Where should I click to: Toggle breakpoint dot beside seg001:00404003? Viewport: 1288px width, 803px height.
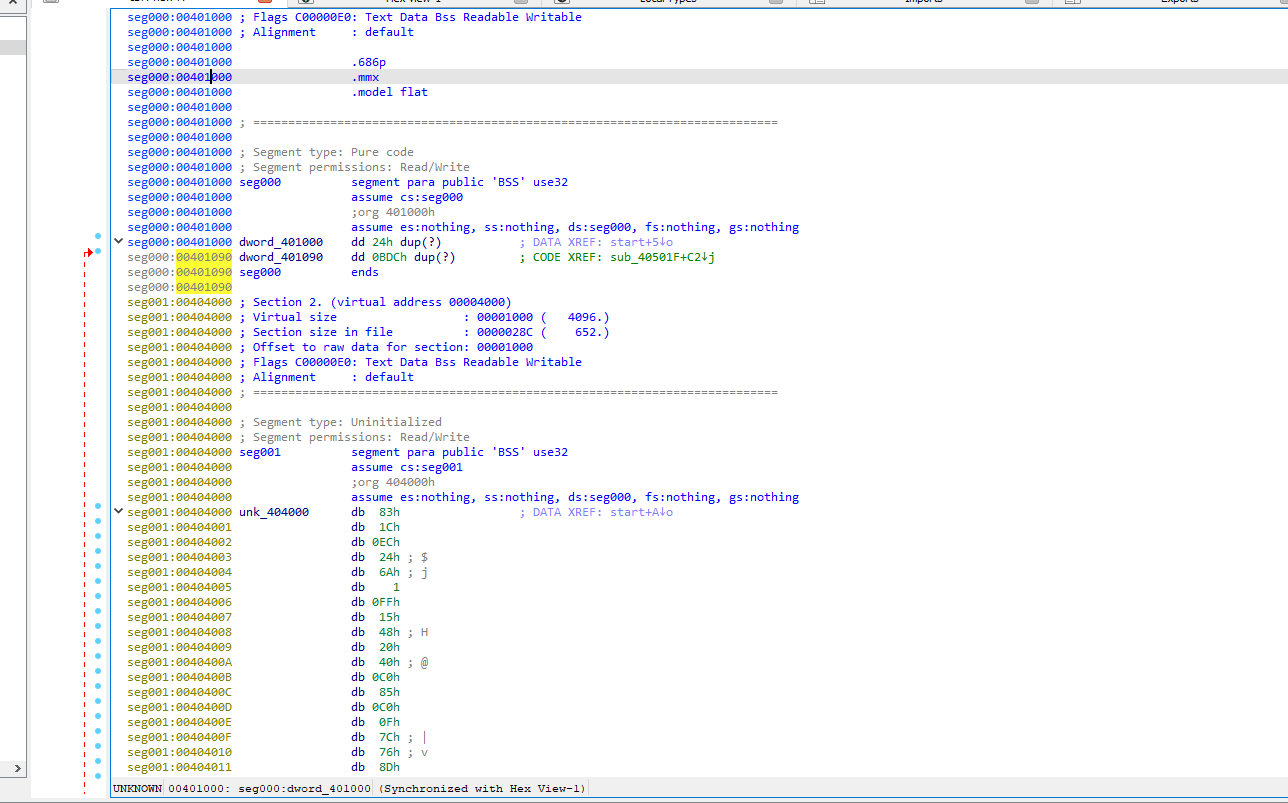click(98, 551)
